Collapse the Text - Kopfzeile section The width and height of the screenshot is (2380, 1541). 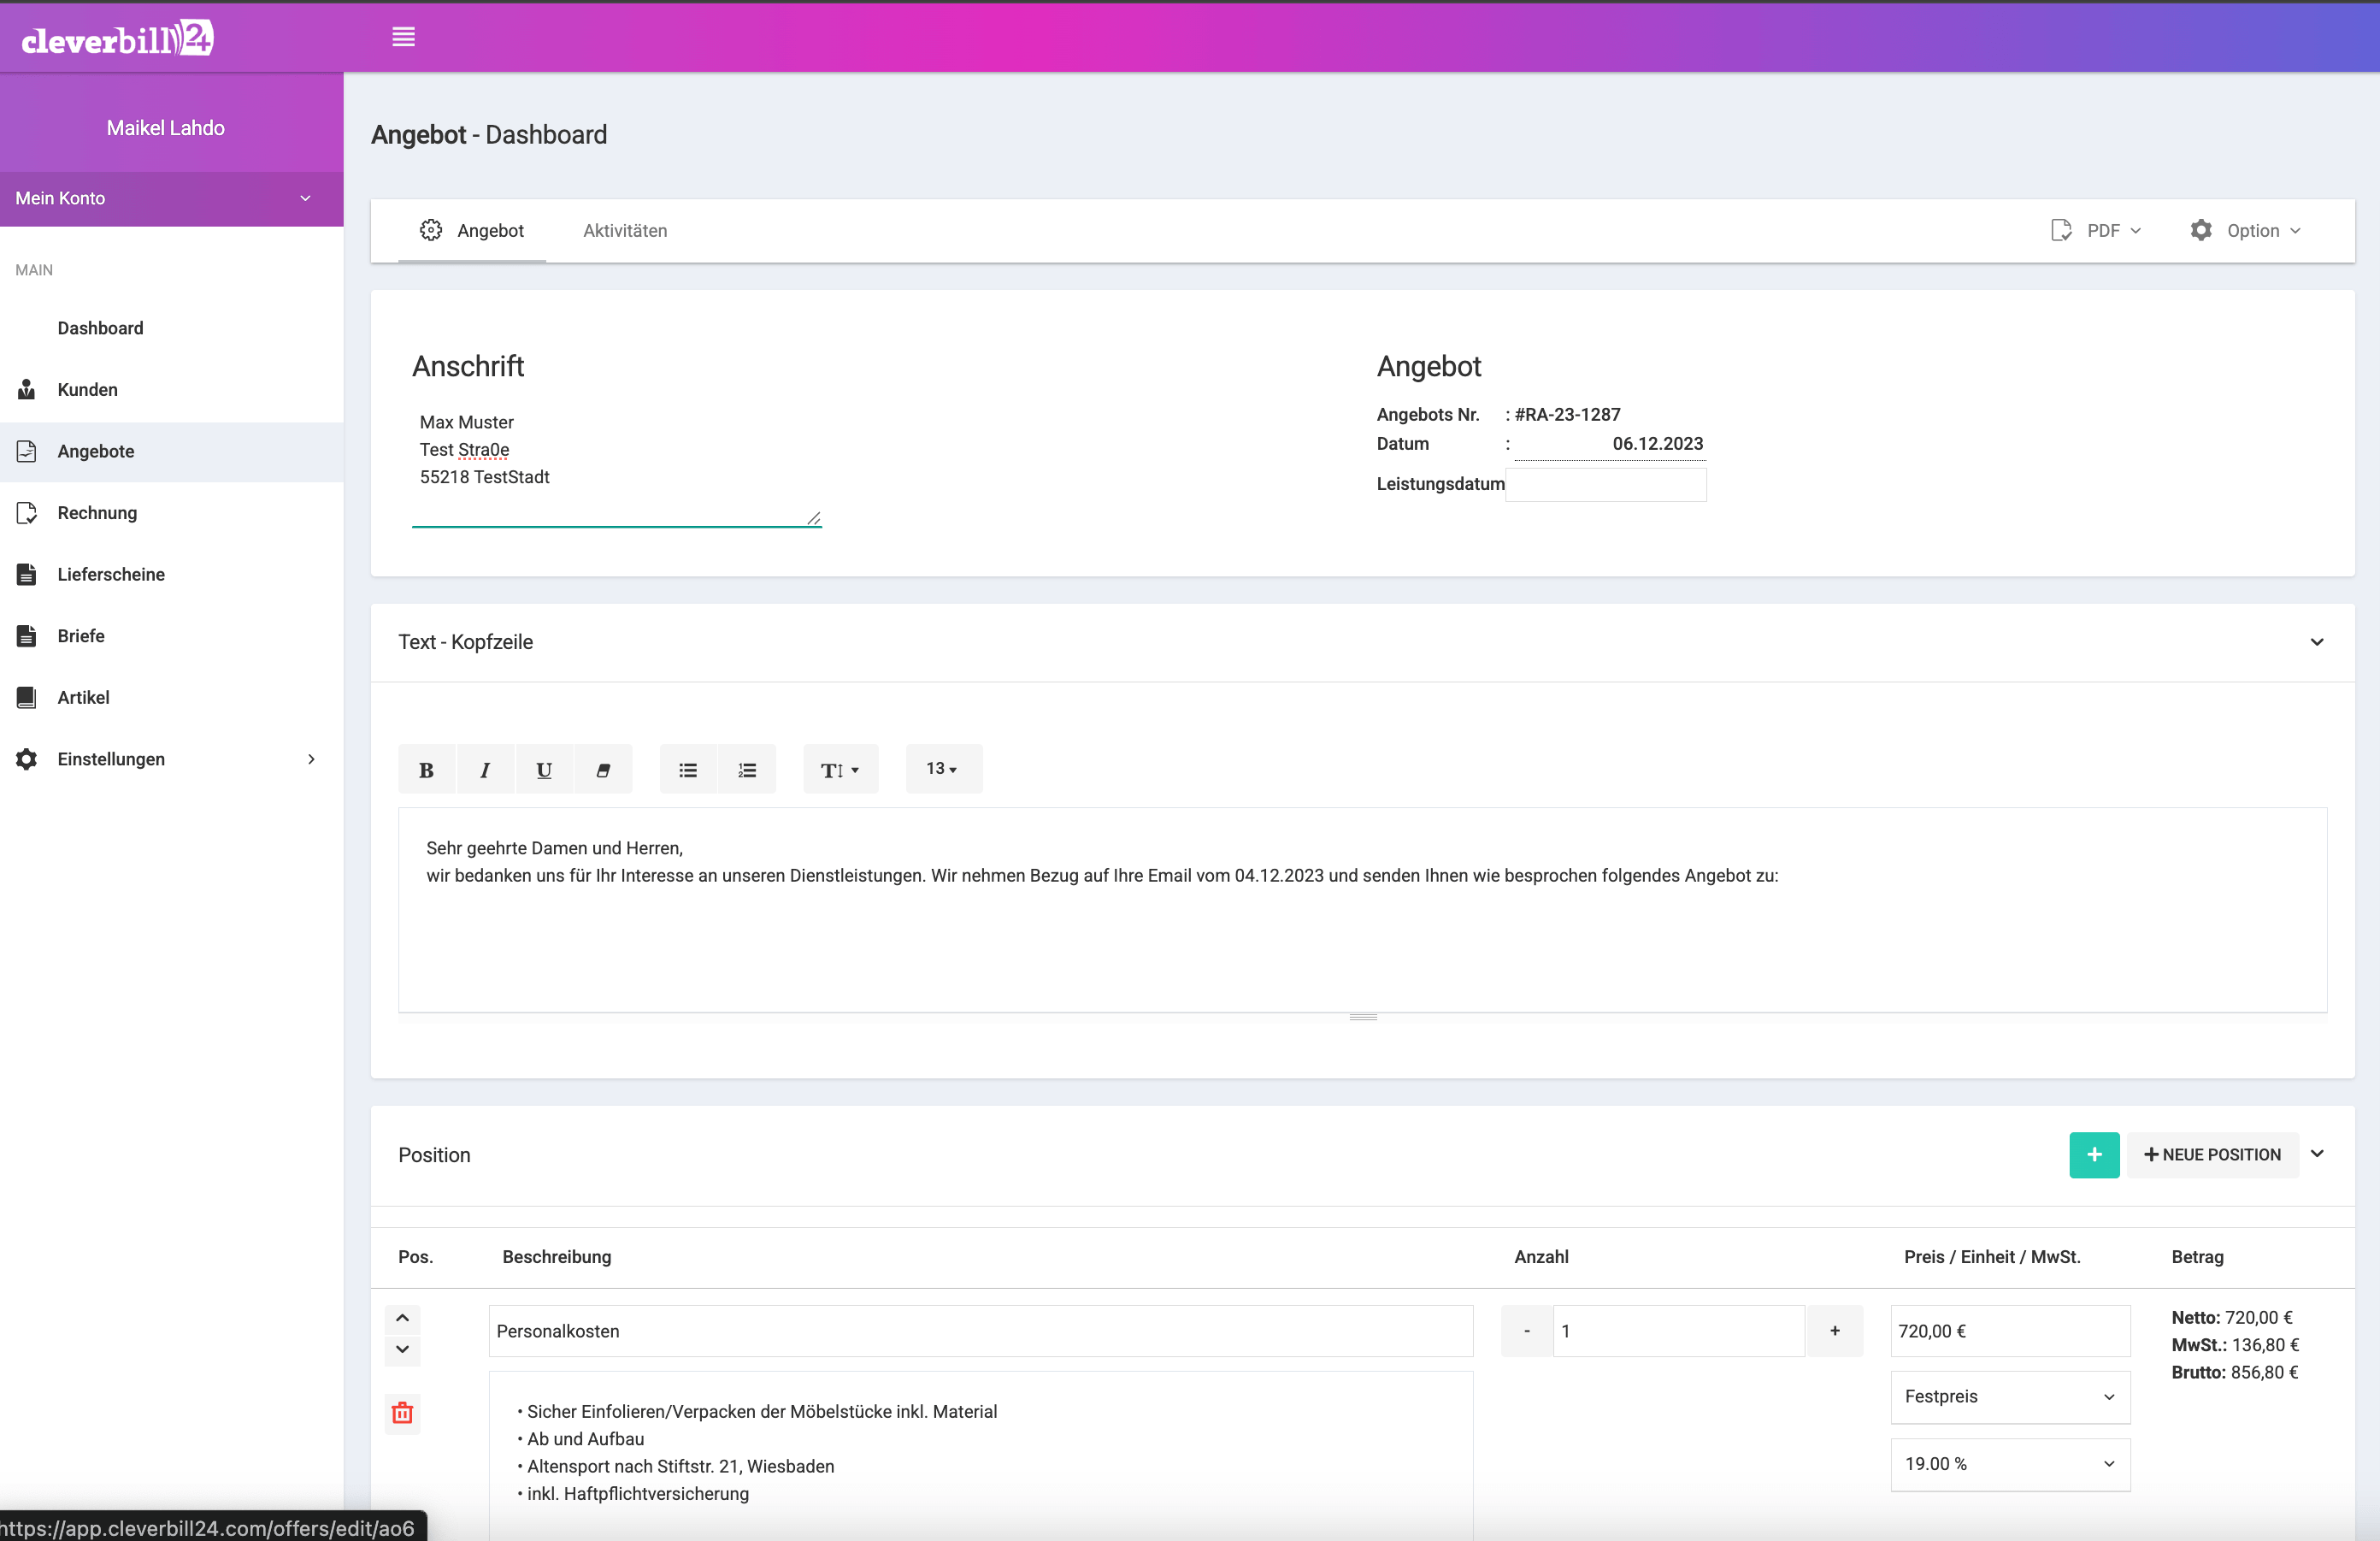(x=2317, y=642)
